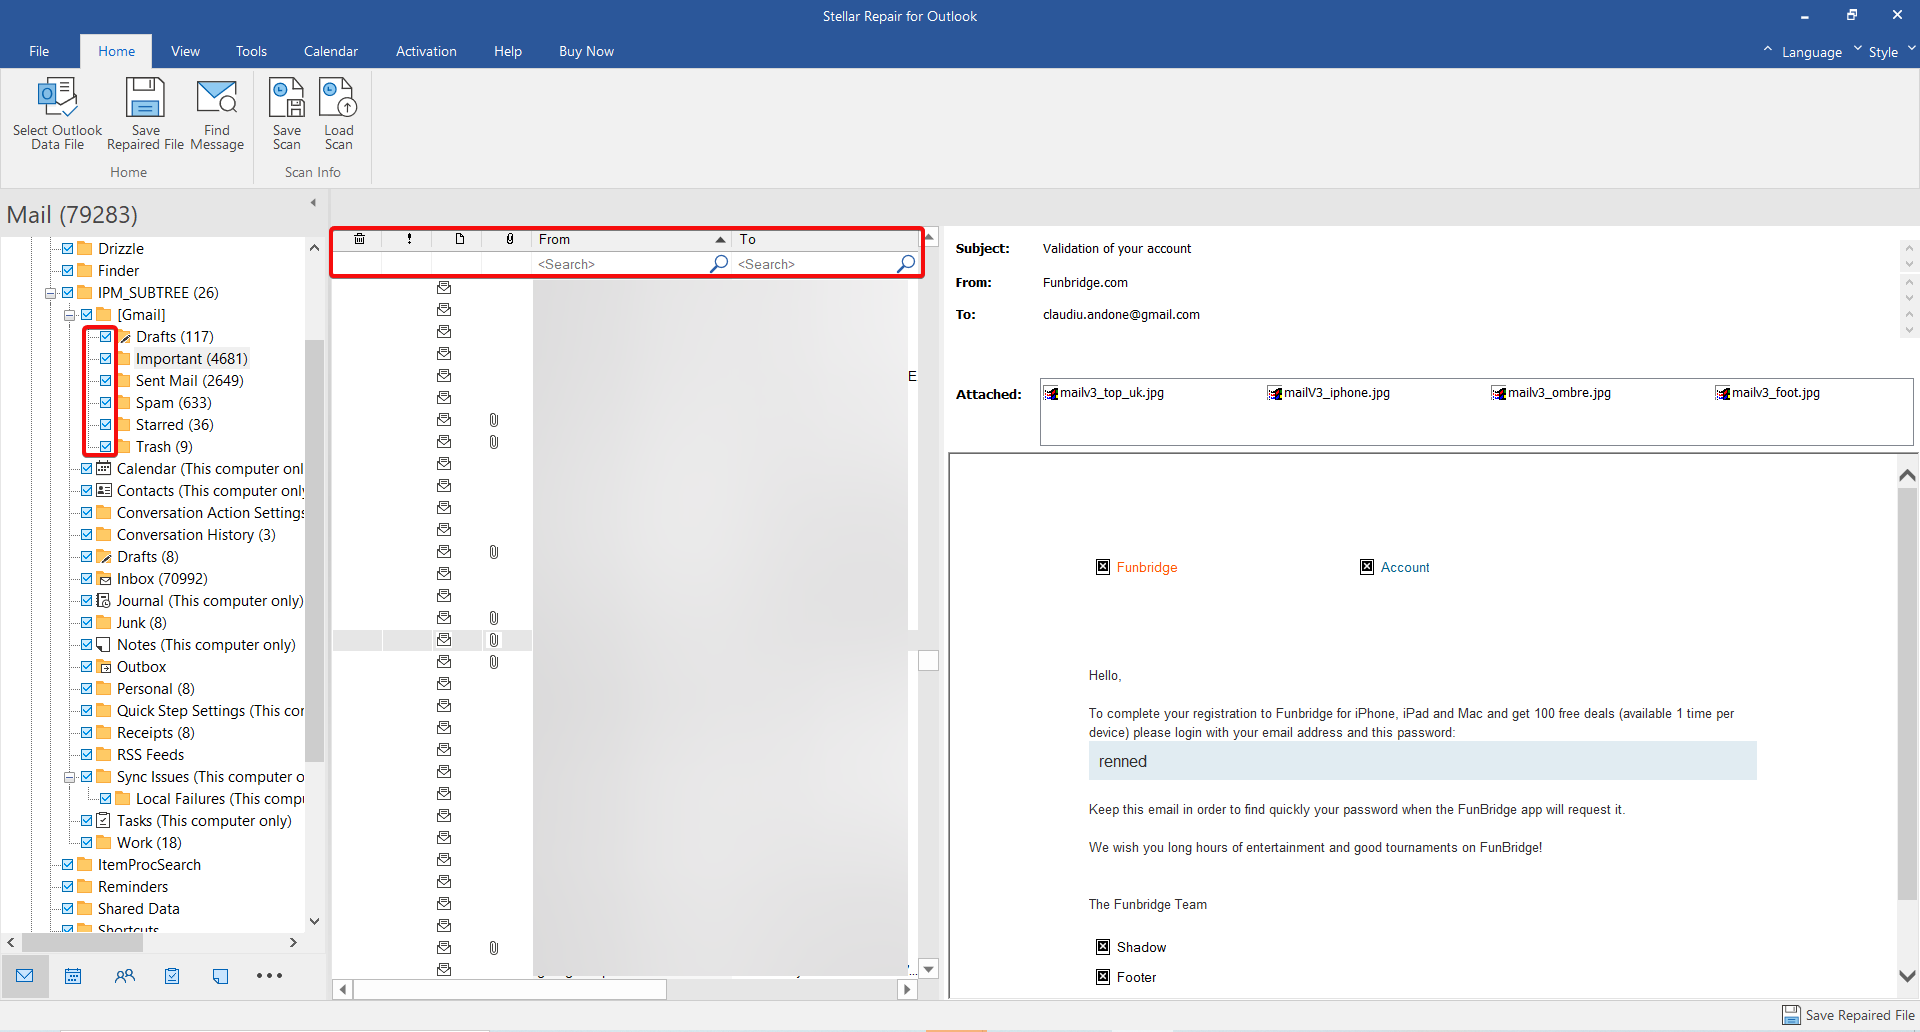Viewport: 1920px width, 1032px height.
Task: Toggle sort arrow on From column
Action: click(x=720, y=240)
